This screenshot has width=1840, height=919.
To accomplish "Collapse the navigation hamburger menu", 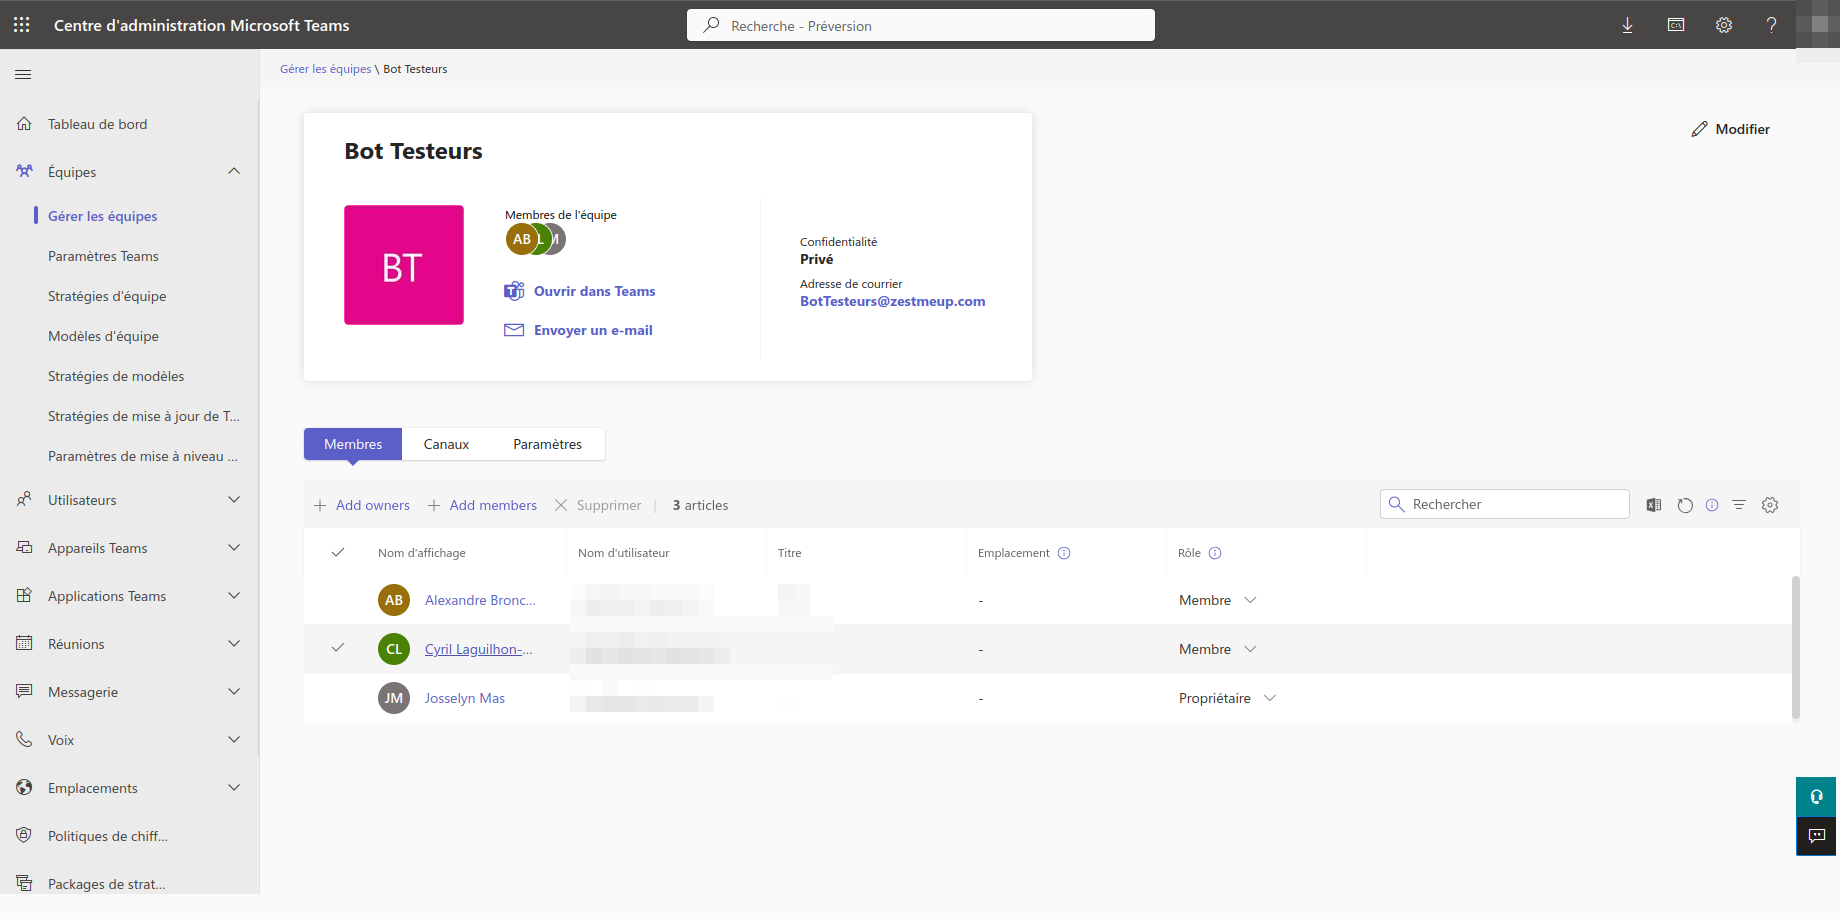I will (23, 74).
